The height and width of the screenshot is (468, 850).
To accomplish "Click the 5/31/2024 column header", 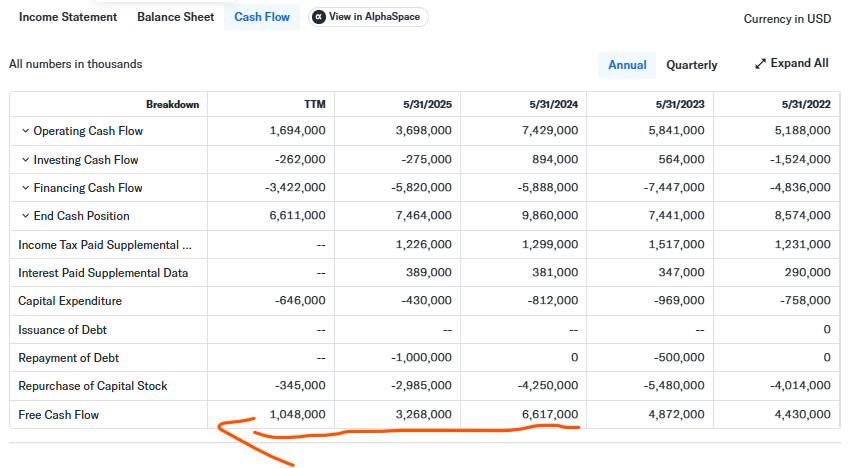I will click(x=553, y=105).
